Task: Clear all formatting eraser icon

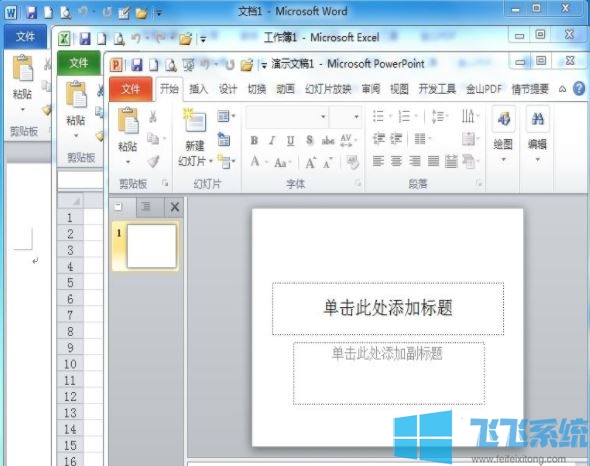Action: (353, 162)
